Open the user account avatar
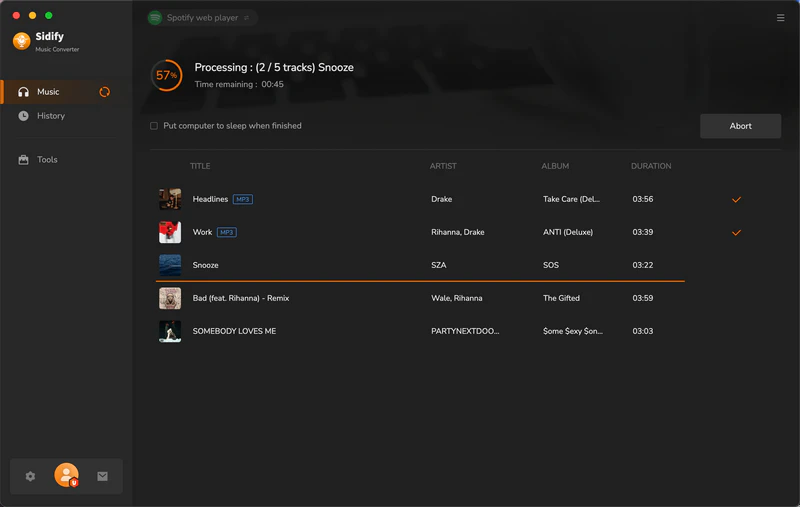 point(67,475)
